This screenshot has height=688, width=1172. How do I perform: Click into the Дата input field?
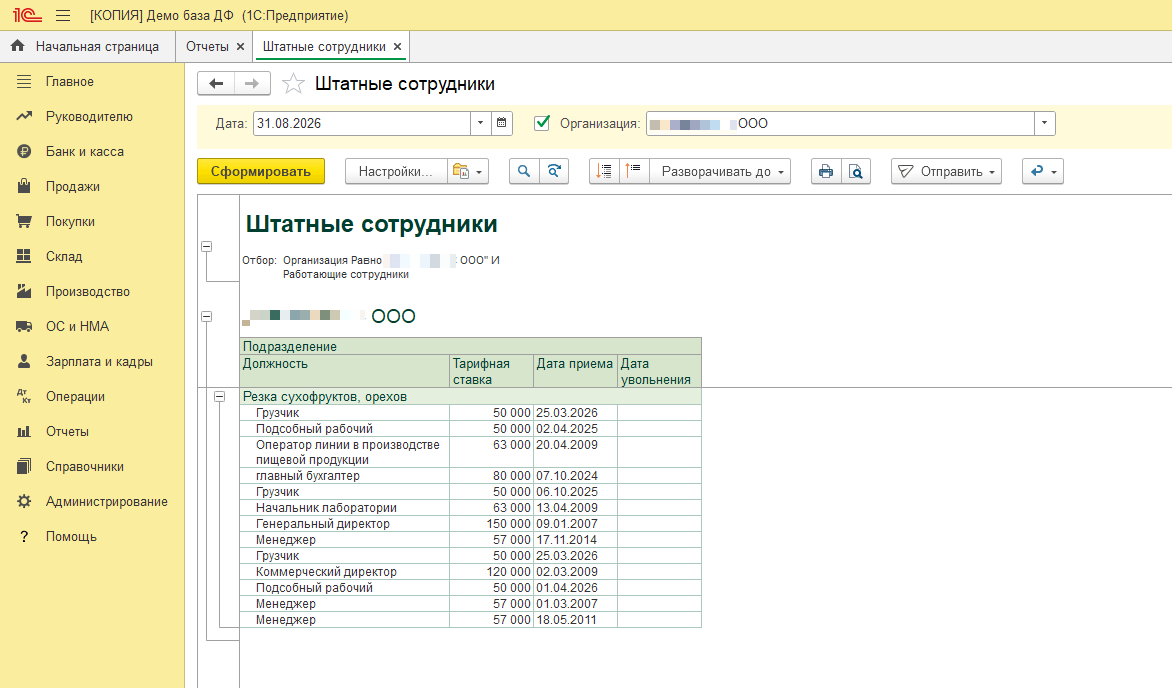(362, 123)
